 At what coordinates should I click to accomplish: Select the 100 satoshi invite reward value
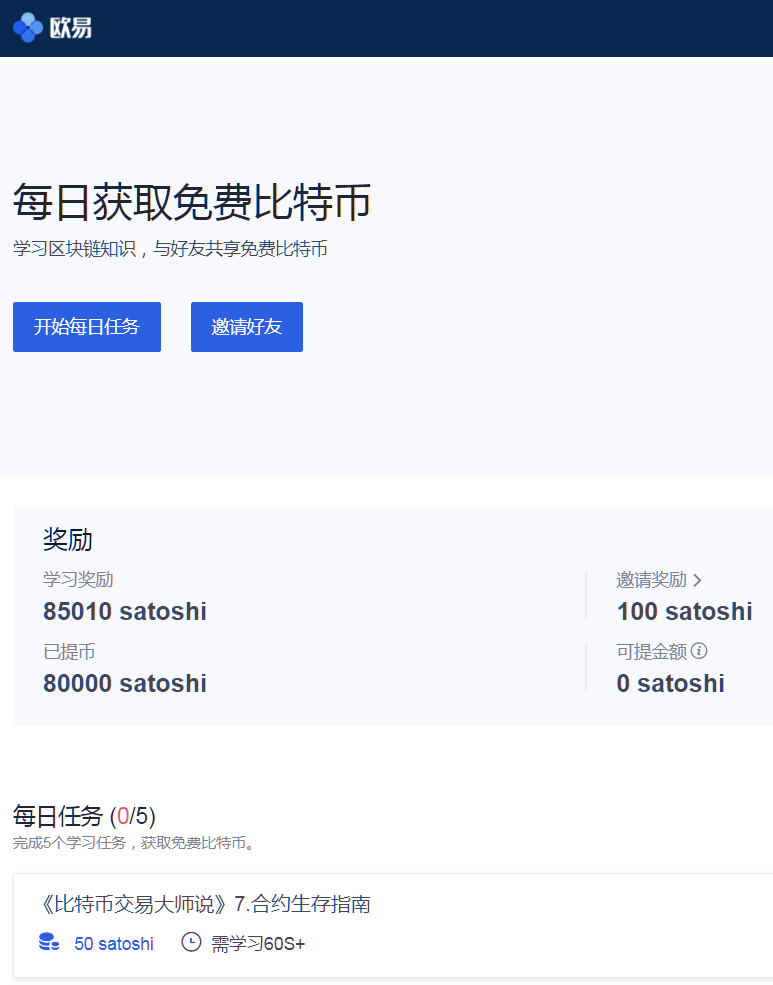click(684, 611)
